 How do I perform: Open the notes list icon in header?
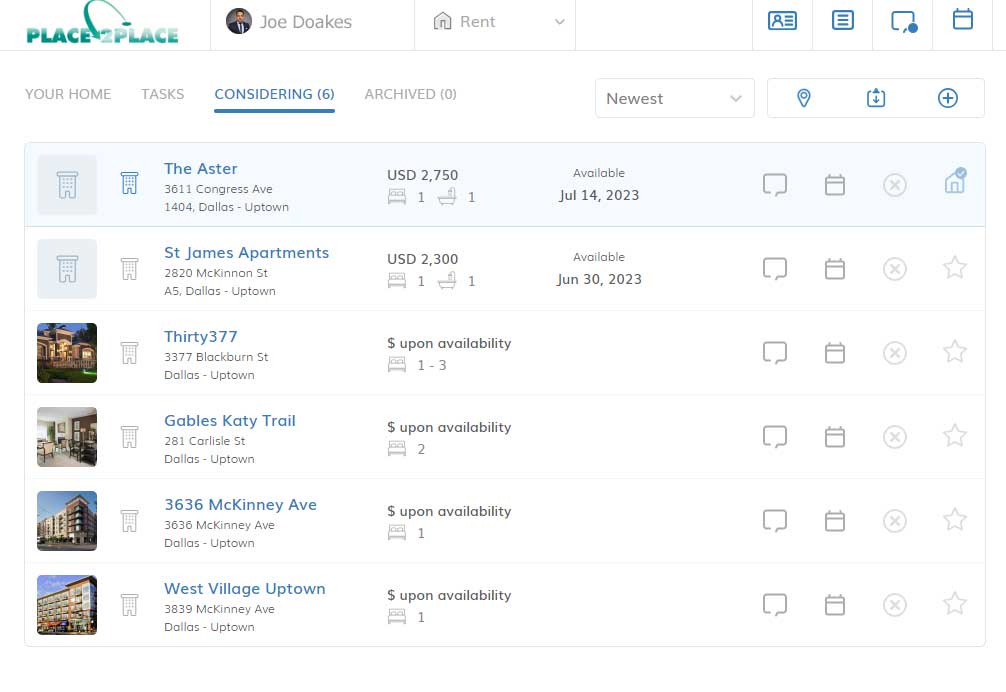(842, 21)
